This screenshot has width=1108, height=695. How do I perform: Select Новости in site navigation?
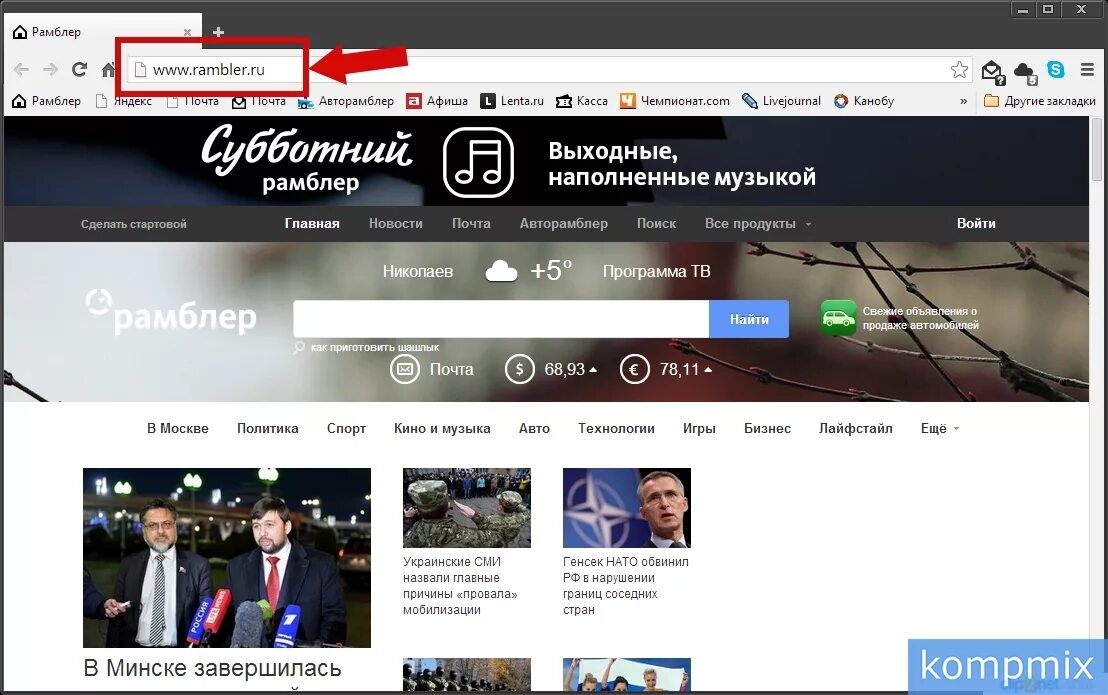(x=396, y=223)
